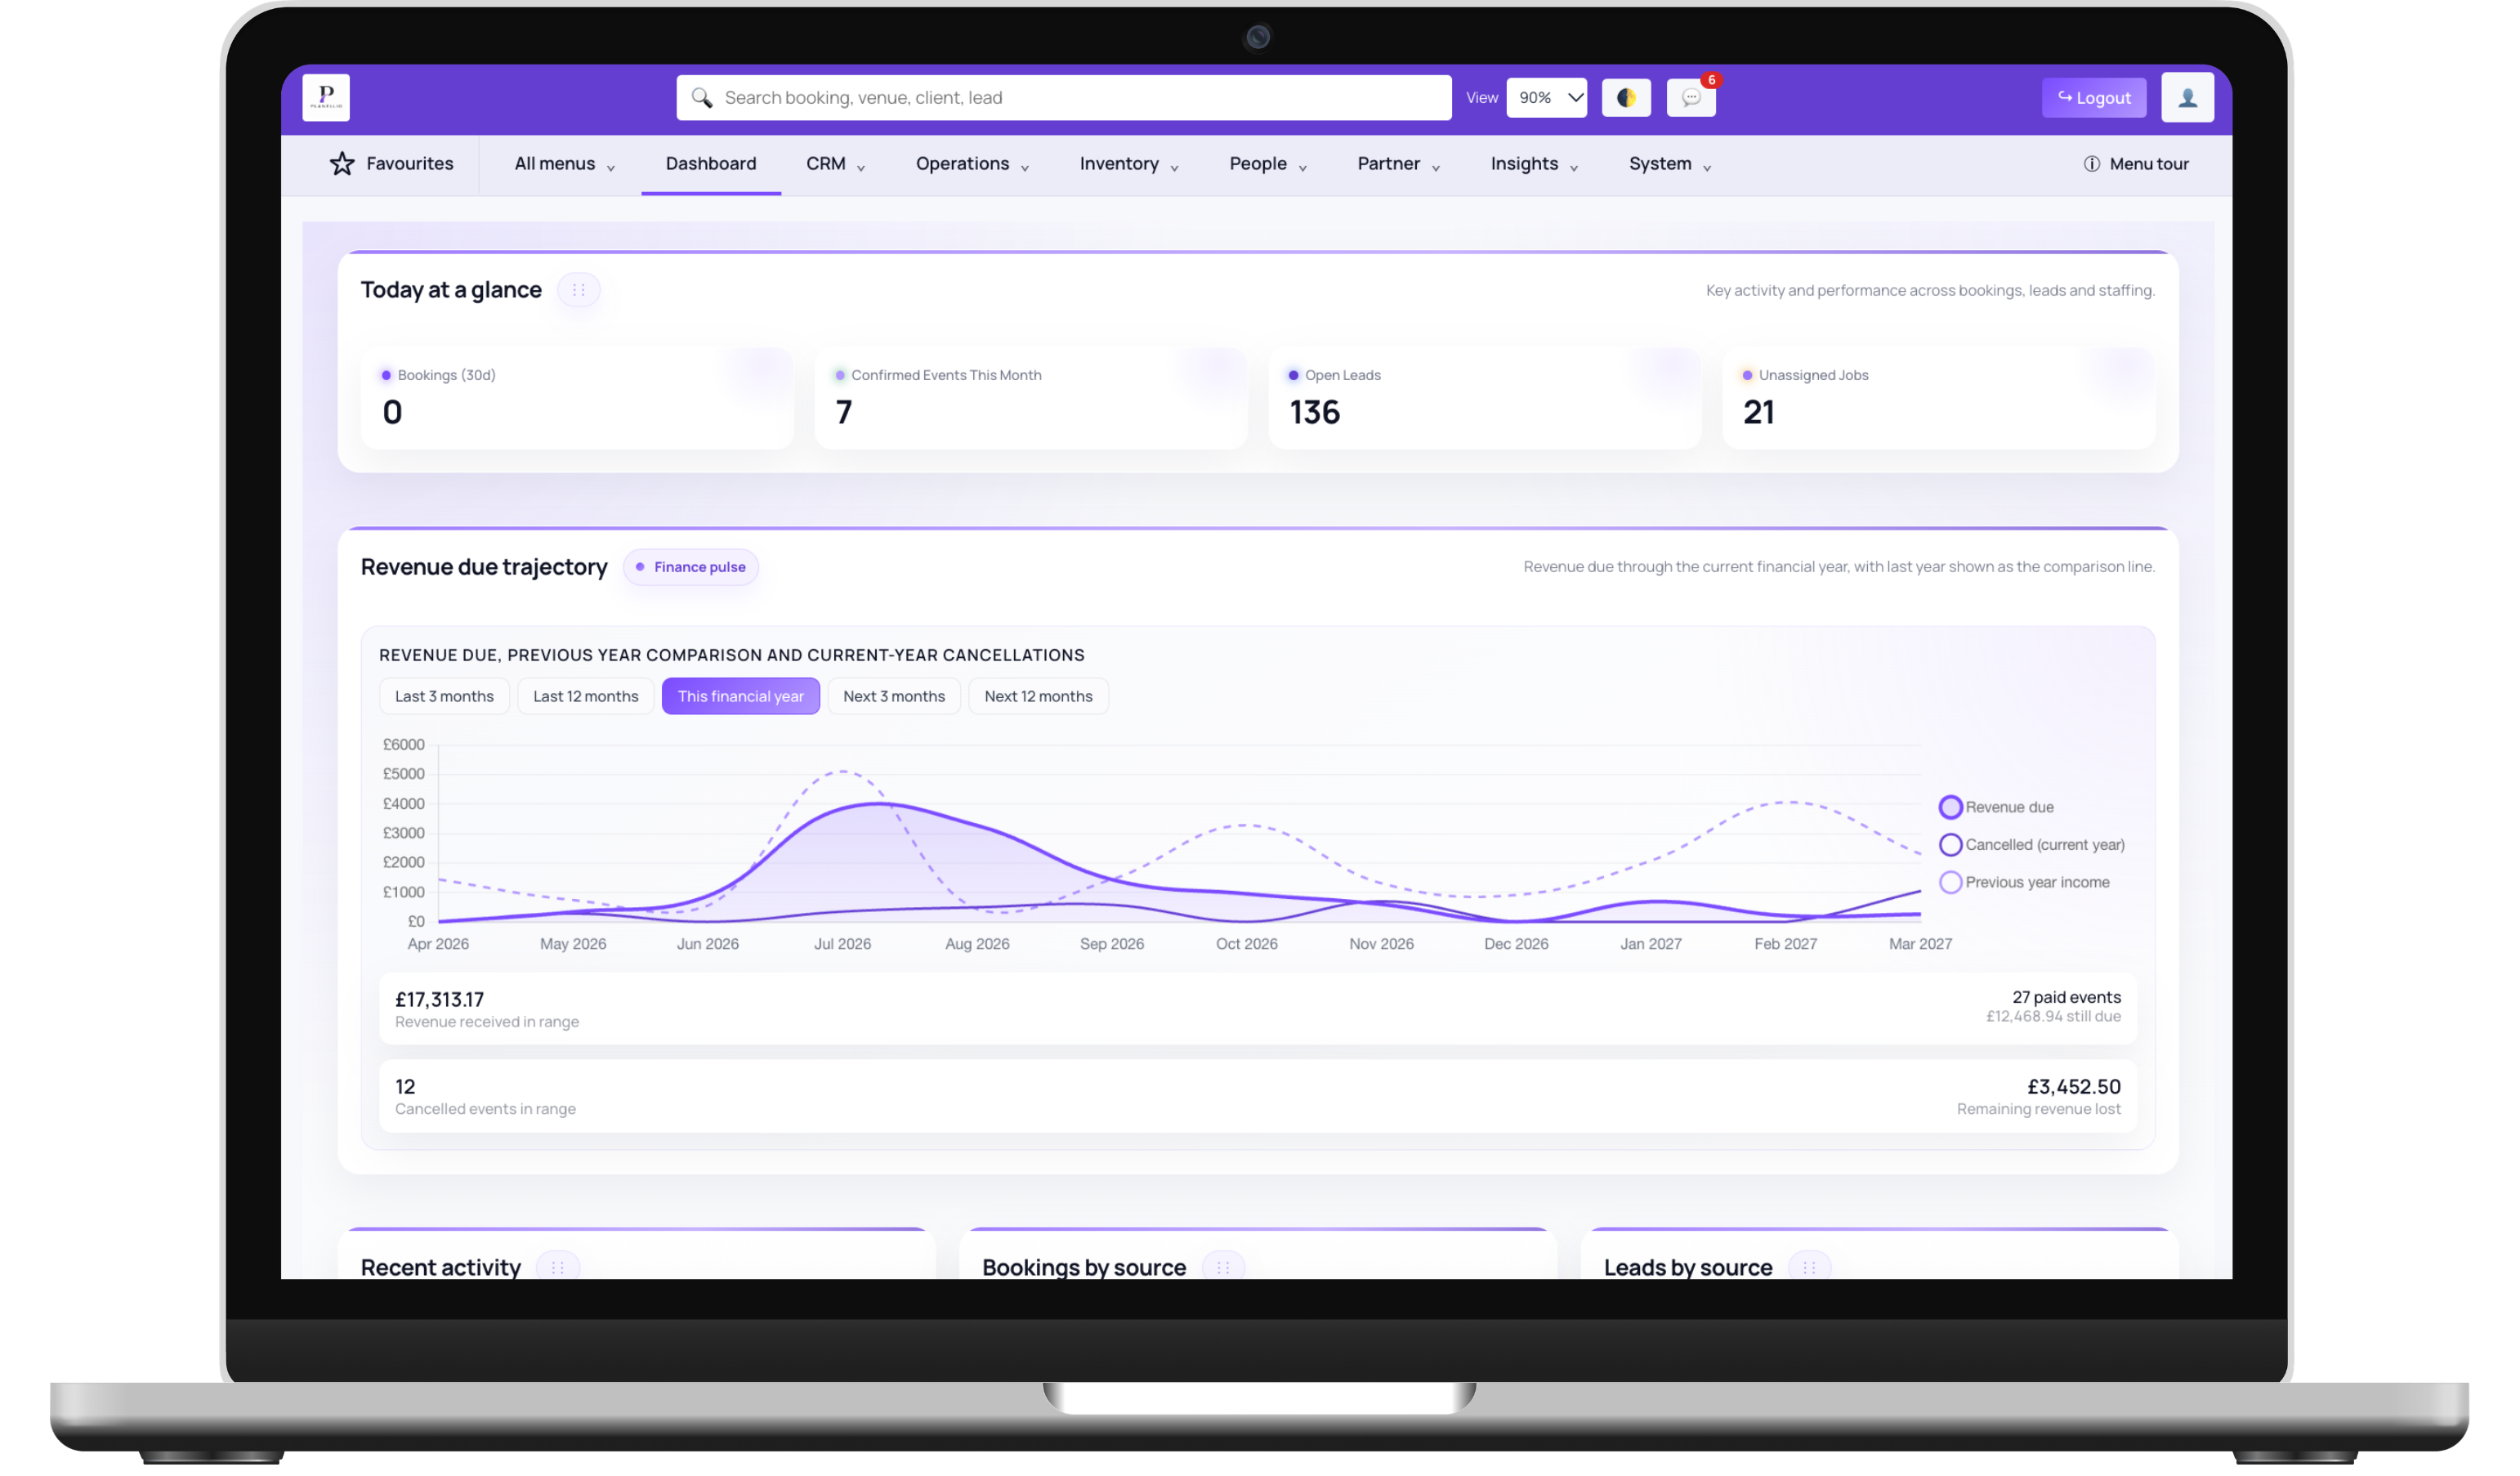Expand the All menus dropdown
This screenshot has width=2520, height=1476.
coord(564,164)
